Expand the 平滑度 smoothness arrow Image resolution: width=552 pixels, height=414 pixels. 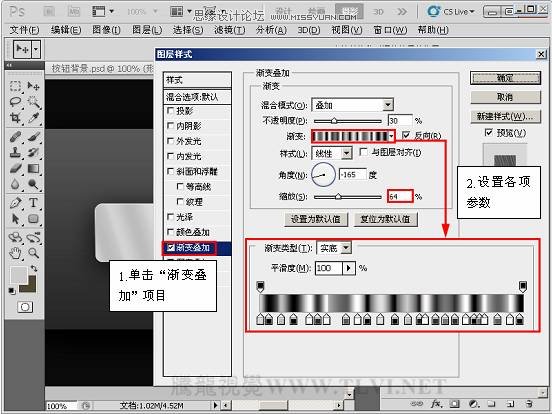coord(349,268)
